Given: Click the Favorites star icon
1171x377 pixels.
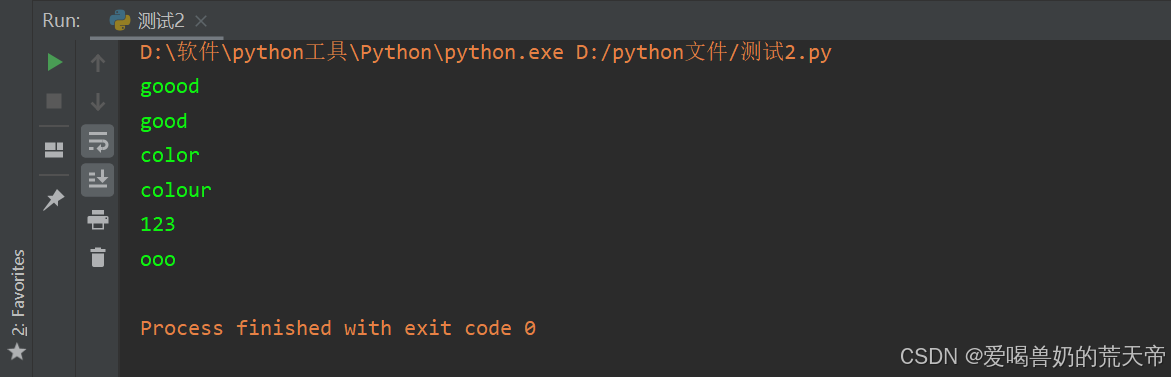Looking at the screenshot, I should coord(16,352).
